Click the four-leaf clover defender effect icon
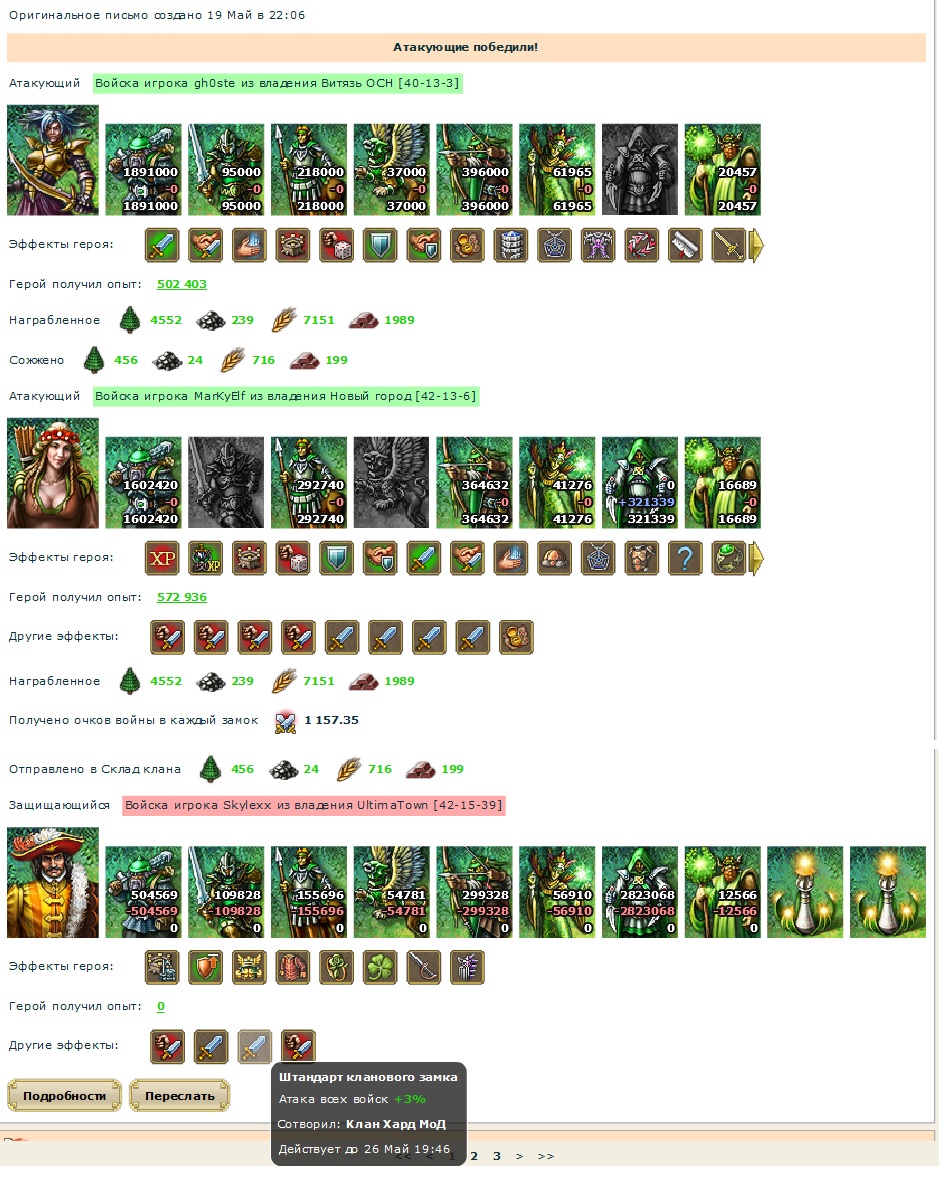Screen dimensions: 940x1197 click(380, 967)
